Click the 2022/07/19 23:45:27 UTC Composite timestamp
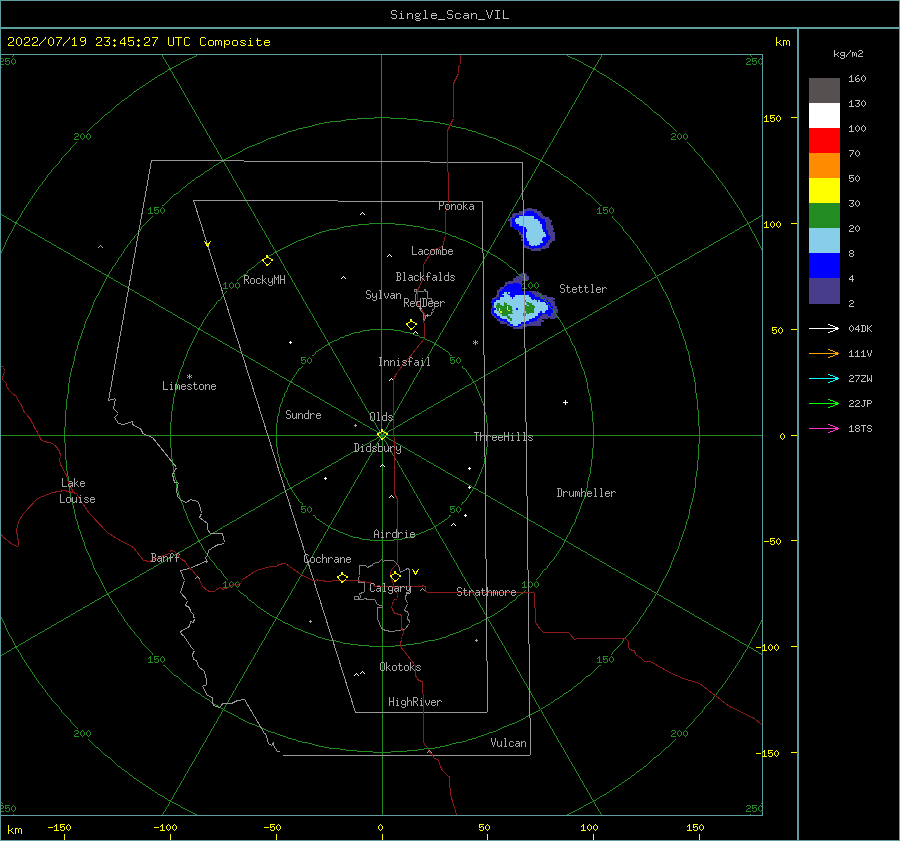Viewport: 900px width, 841px height. point(139,42)
